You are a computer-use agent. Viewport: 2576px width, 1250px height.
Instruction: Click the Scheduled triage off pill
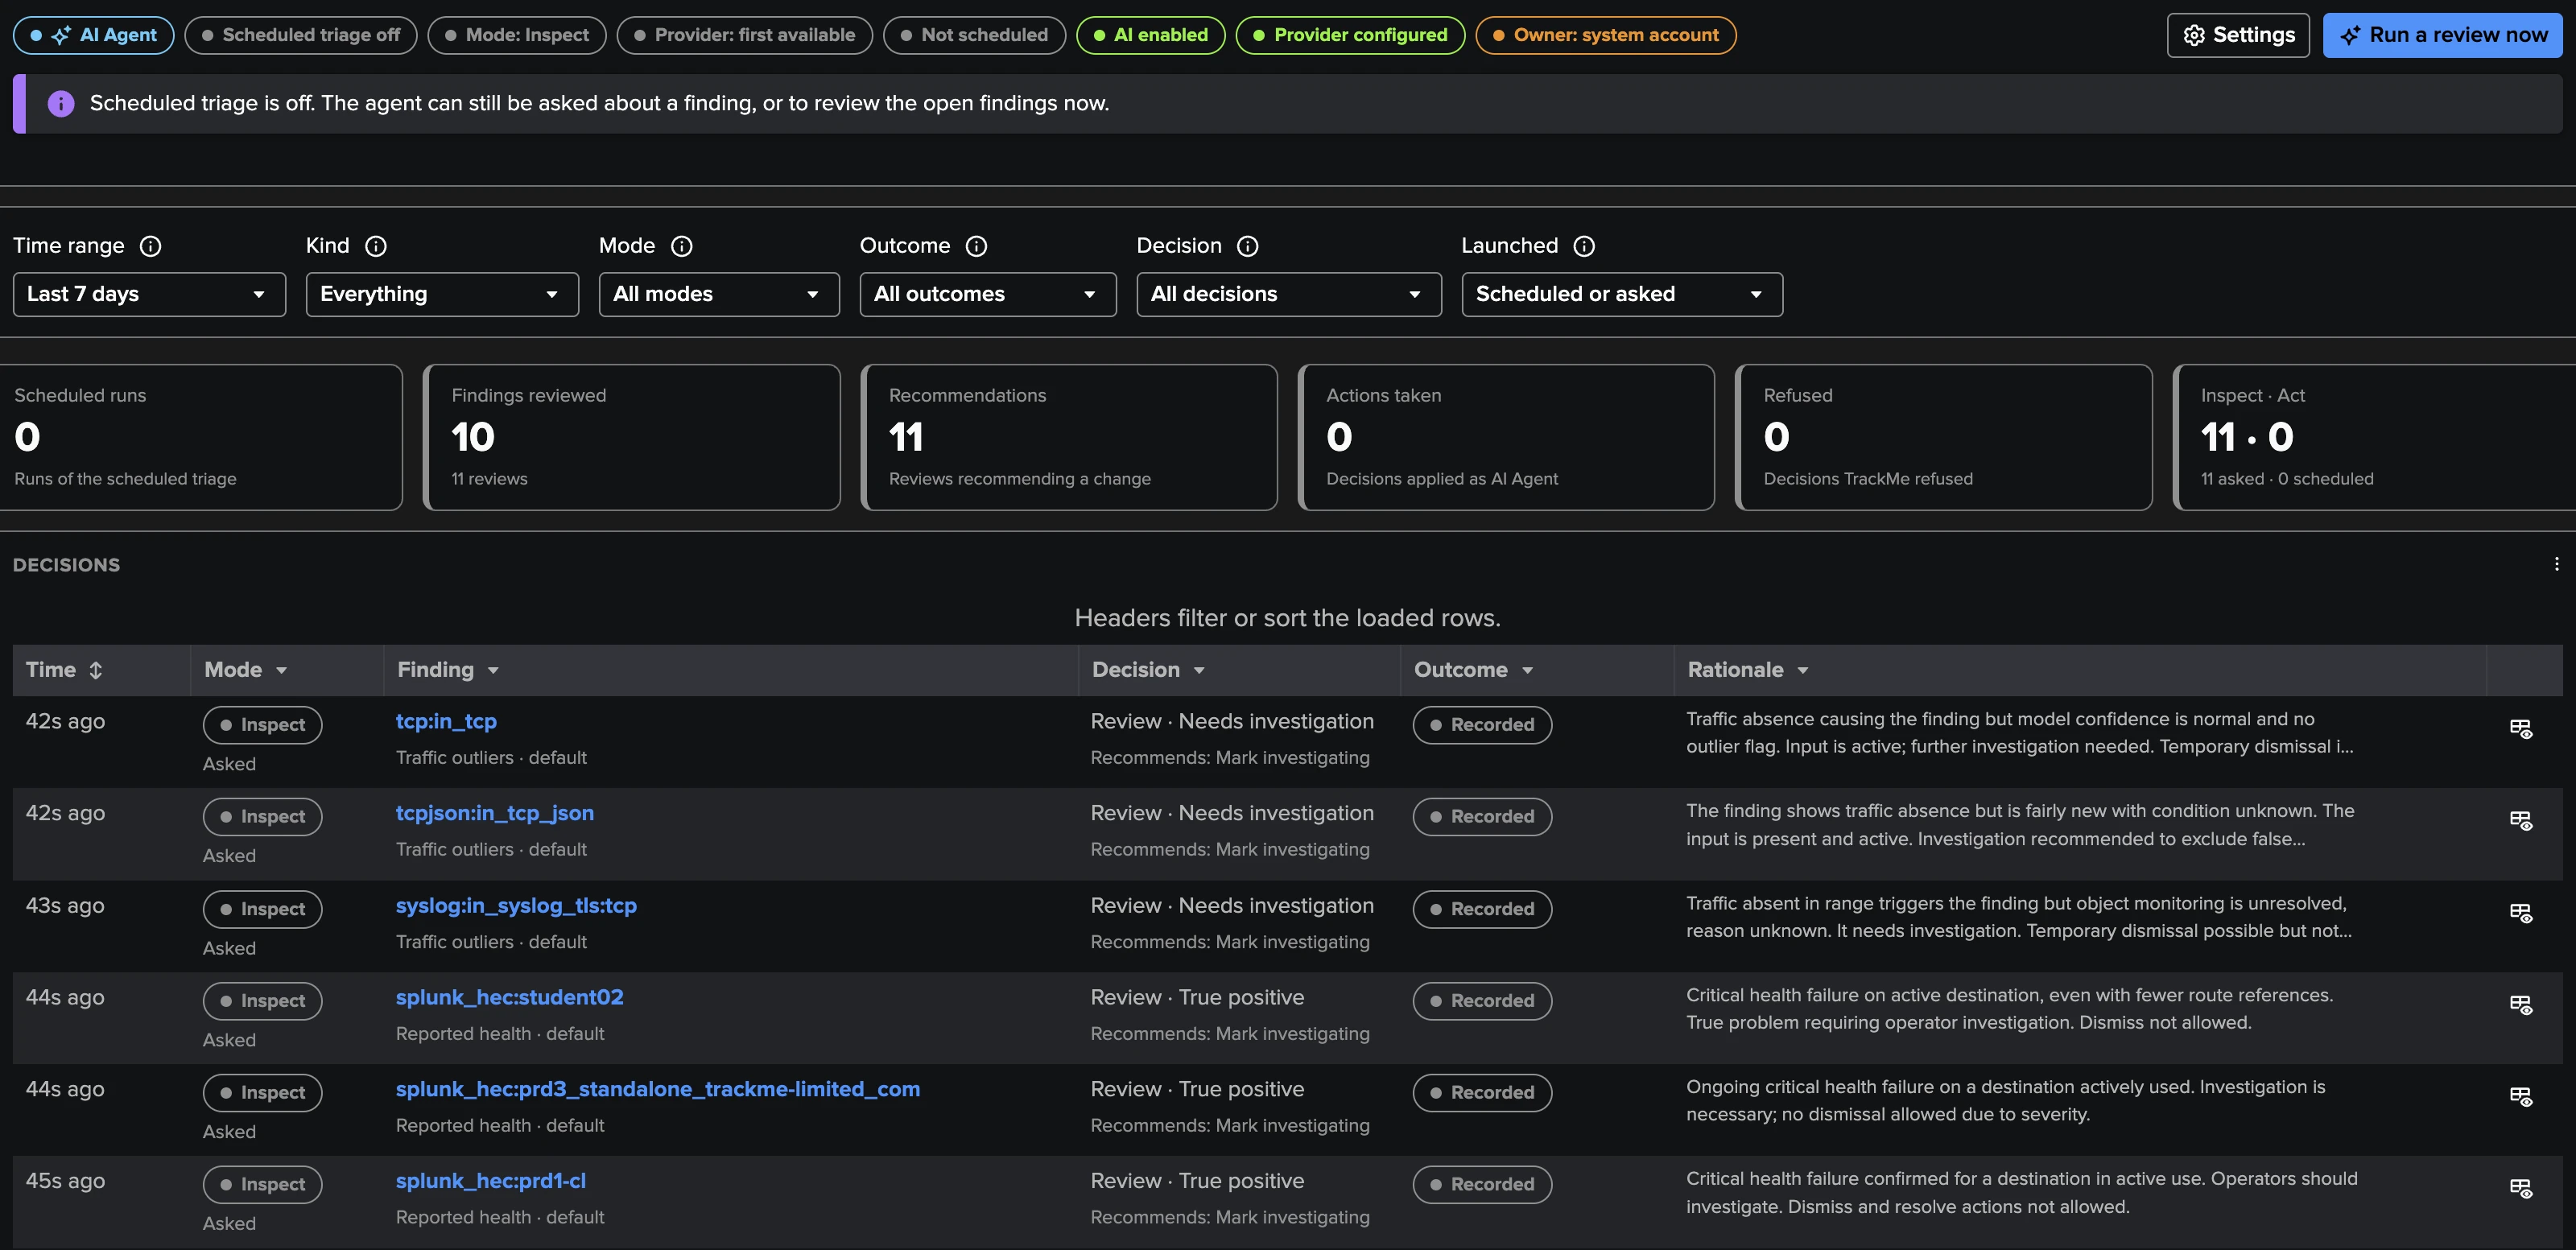[x=301, y=35]
